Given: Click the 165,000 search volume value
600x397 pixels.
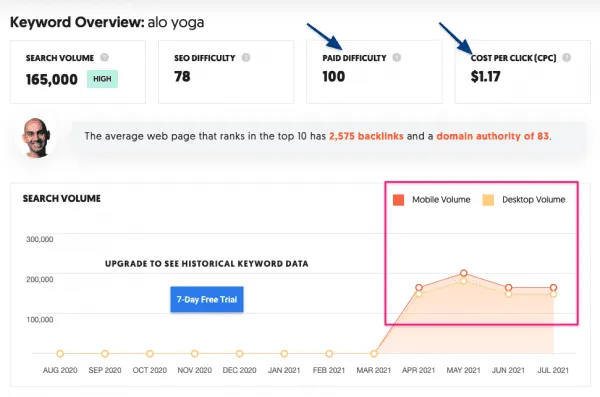Looking at the screenshot, I should [x=52, y=80].
